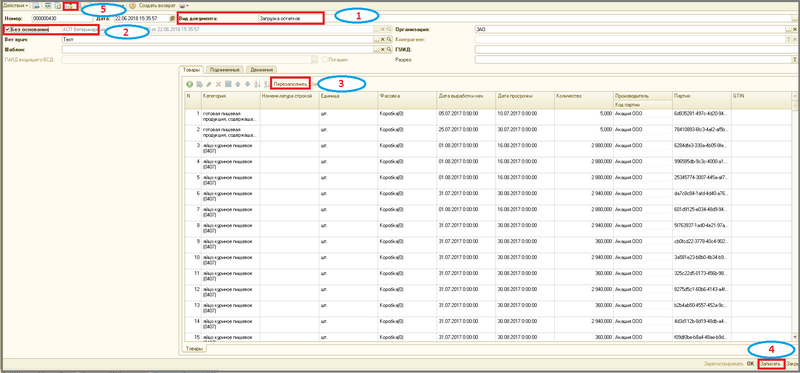Clear the Организация field with X
800x373 pixels.
point(795,29)
